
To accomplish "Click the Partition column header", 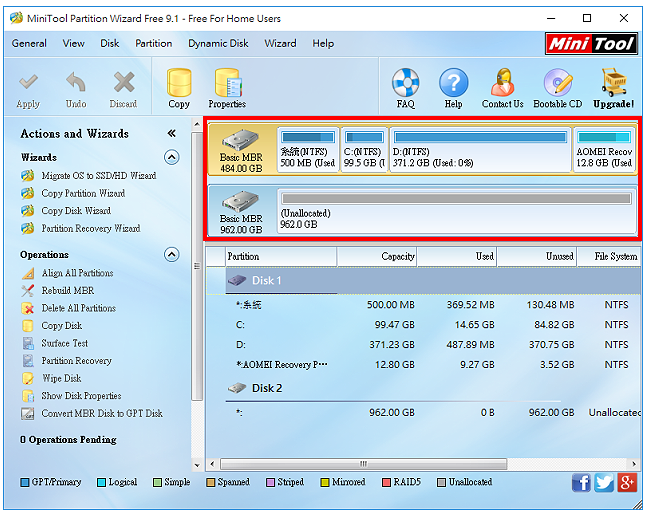I will pyautogui.click(x=281, y=257).
